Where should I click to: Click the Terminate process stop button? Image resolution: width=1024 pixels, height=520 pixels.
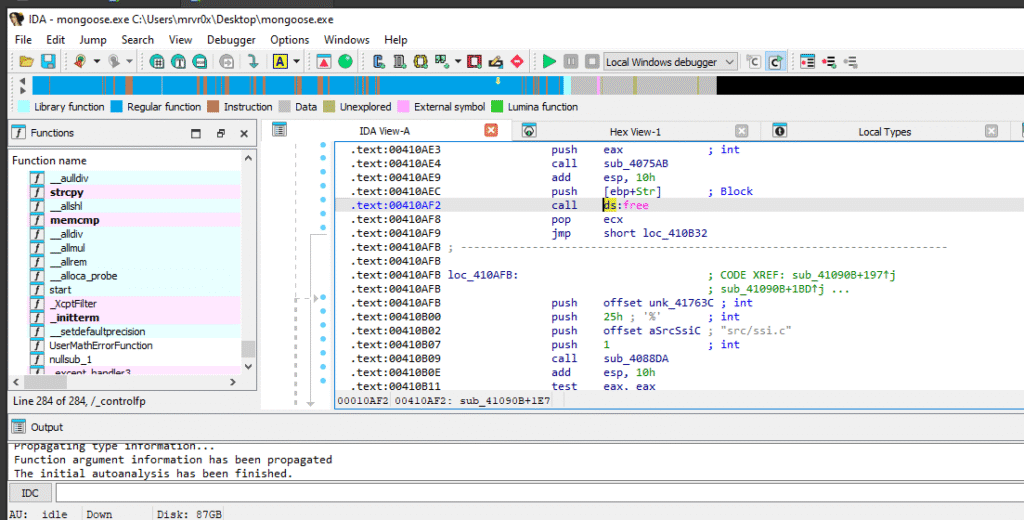click(592, 61)
